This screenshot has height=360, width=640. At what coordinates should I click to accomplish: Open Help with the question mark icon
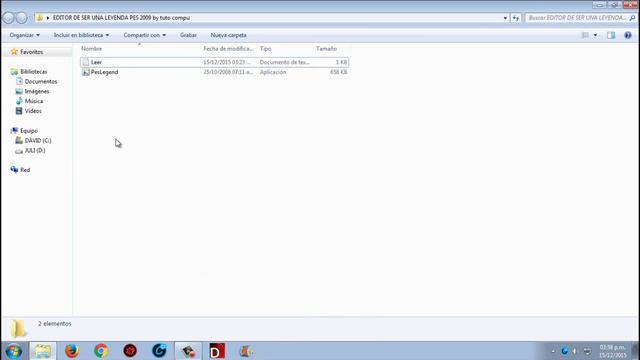pos(628,35)
